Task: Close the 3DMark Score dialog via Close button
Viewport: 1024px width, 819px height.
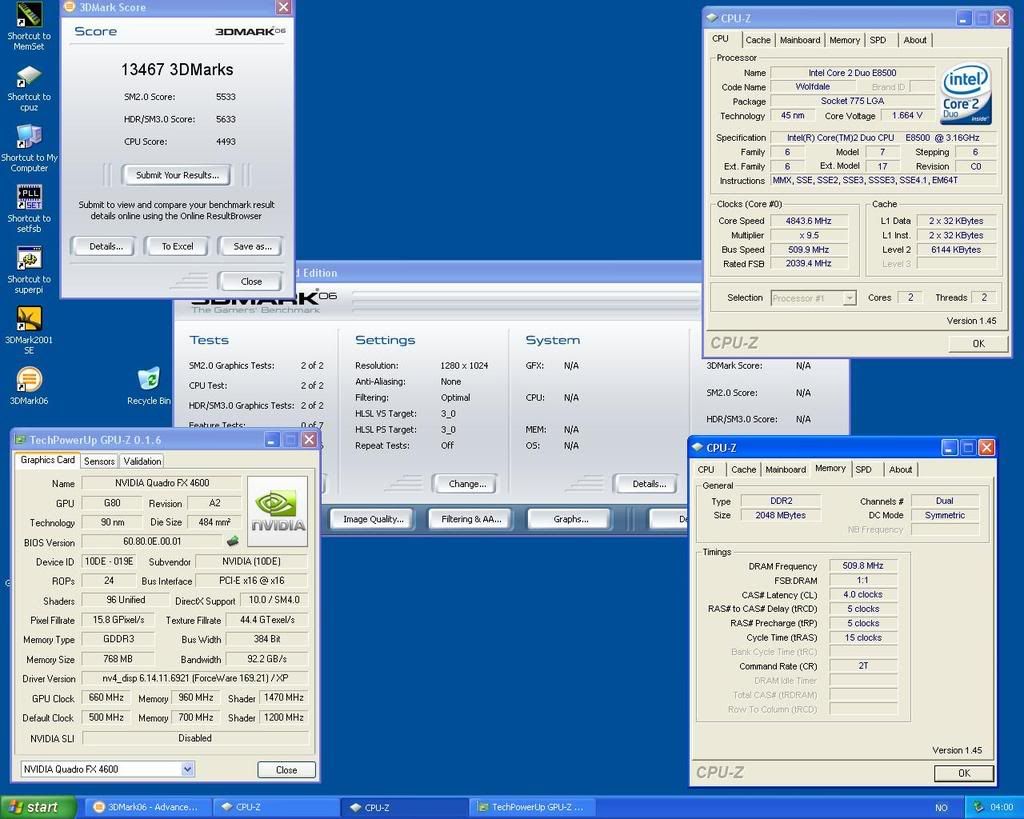Action: [x=251, y=281]
